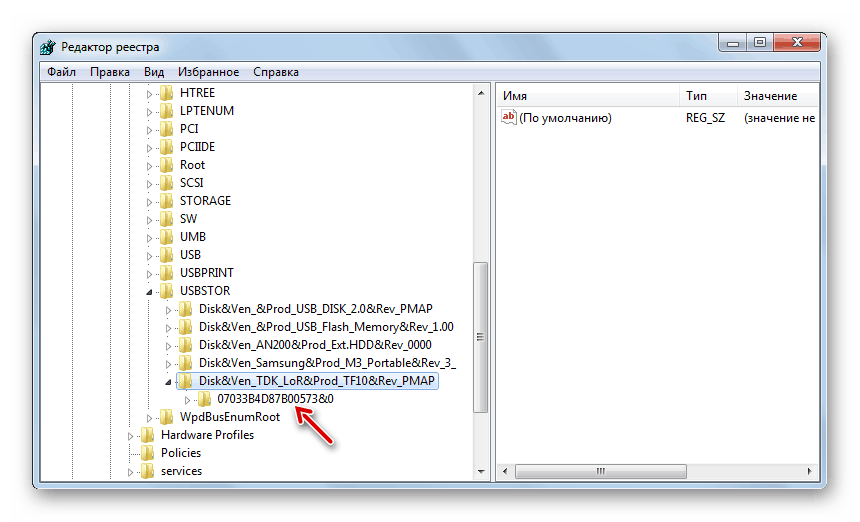Sort by the Тип column header
The height and width of the screenshot is (522, 860).
[708, 96]
